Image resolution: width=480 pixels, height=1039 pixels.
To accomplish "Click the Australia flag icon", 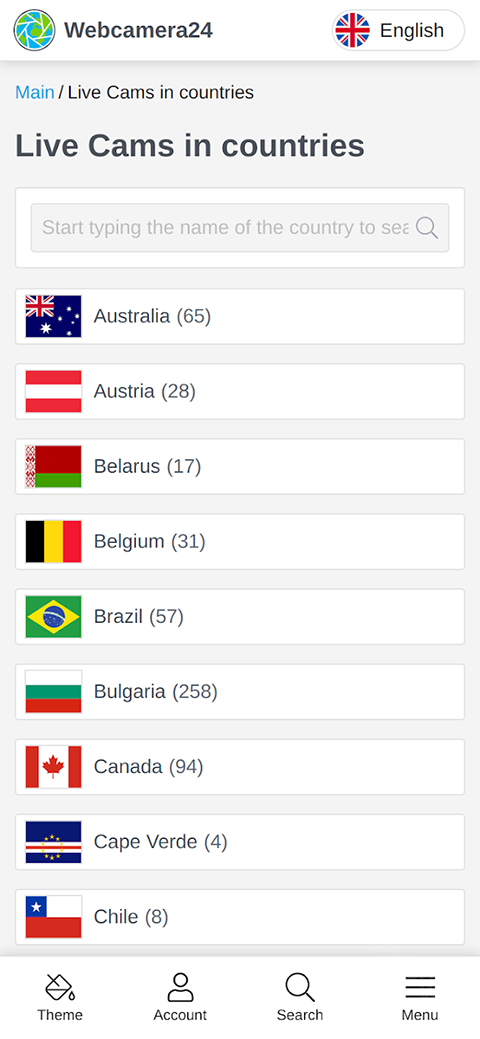I will coord(54,317).
